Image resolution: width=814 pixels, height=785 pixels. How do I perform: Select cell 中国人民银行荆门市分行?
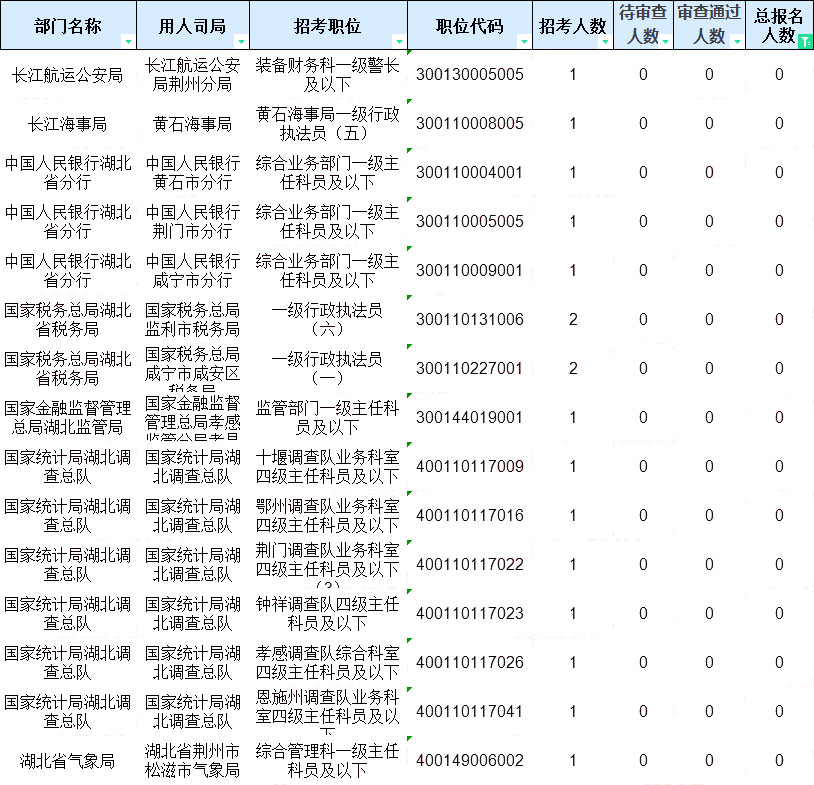tap(193, 222)
